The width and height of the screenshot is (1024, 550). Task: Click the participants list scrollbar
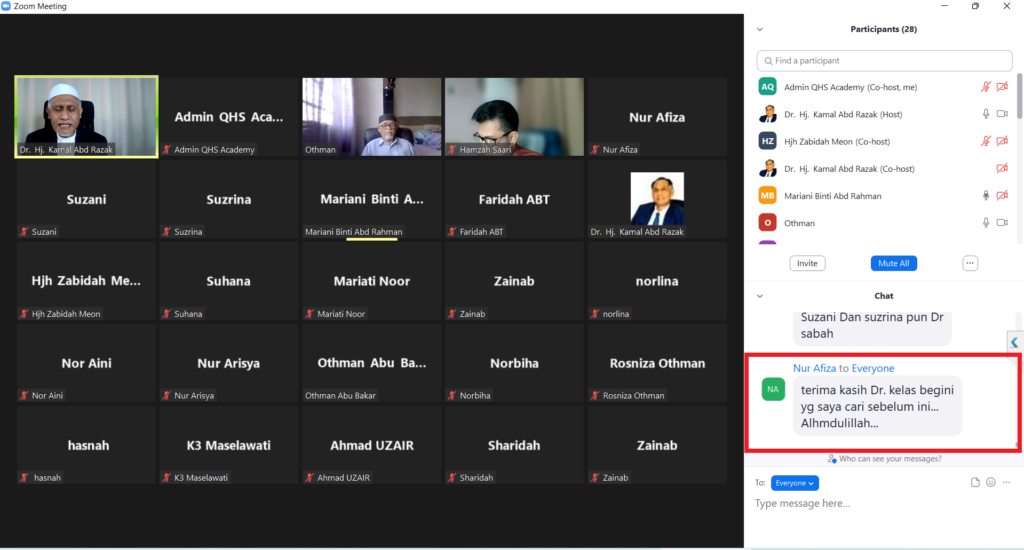click(1019, 95)
